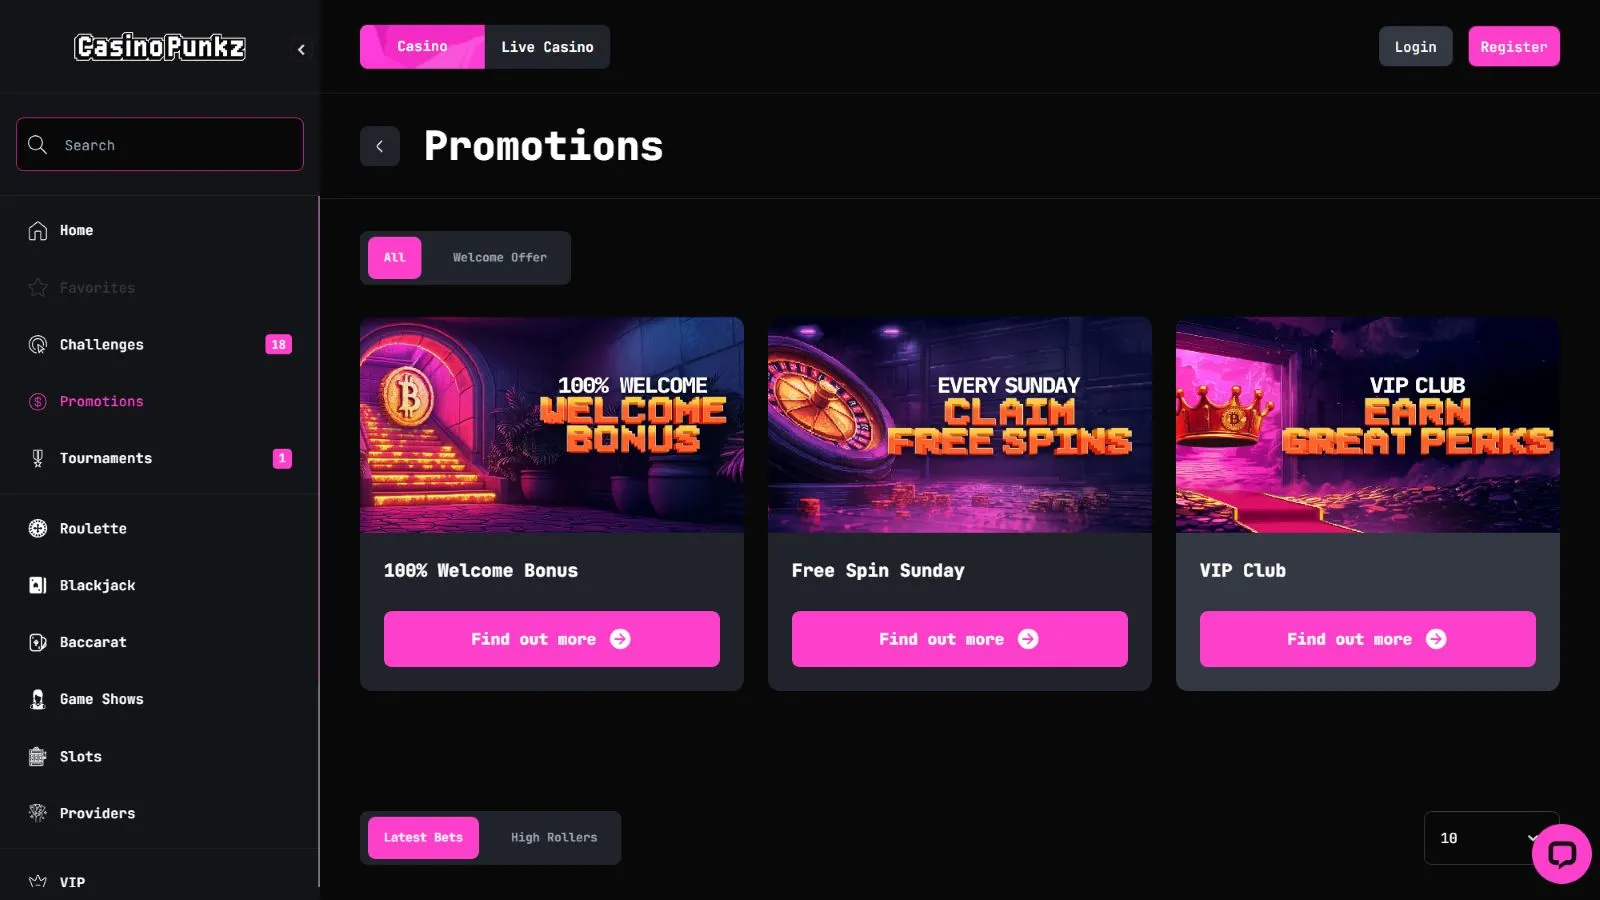Select the Roulette wheel icon

(38, 529)
